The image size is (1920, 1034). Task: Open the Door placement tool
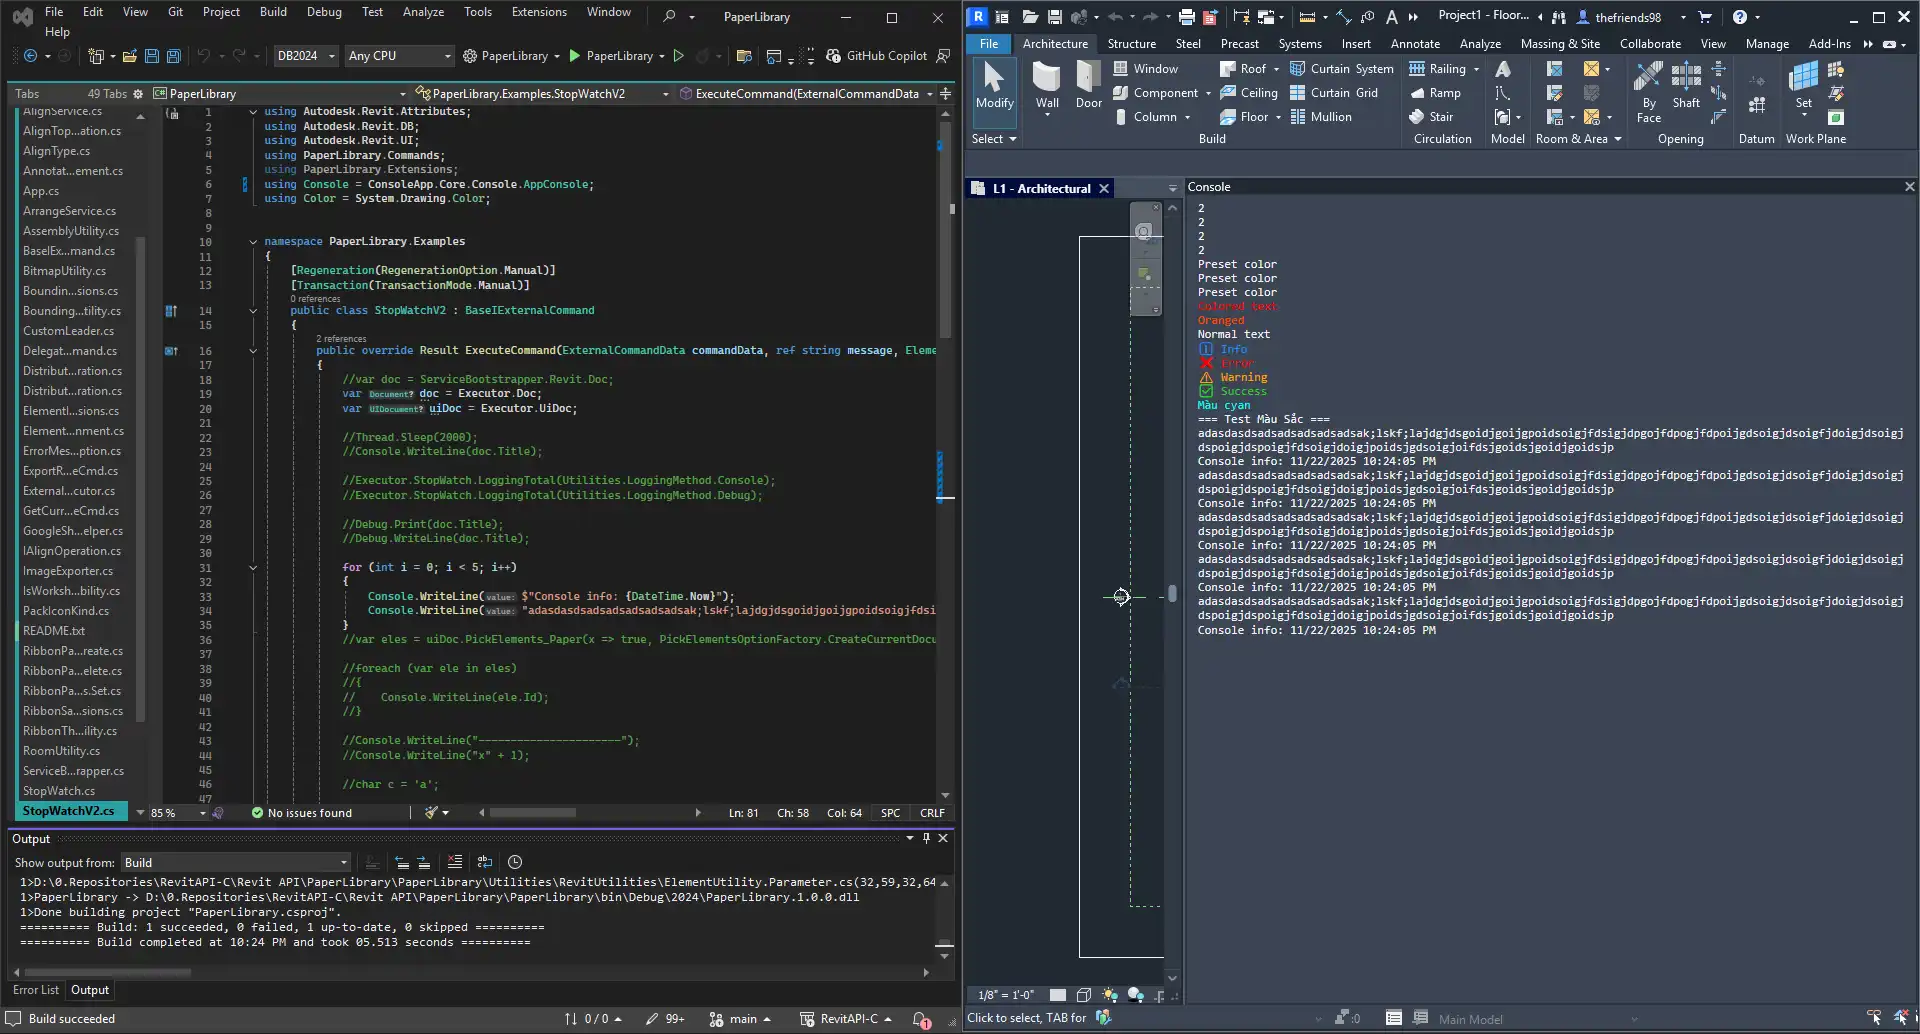coord(1088,90)
